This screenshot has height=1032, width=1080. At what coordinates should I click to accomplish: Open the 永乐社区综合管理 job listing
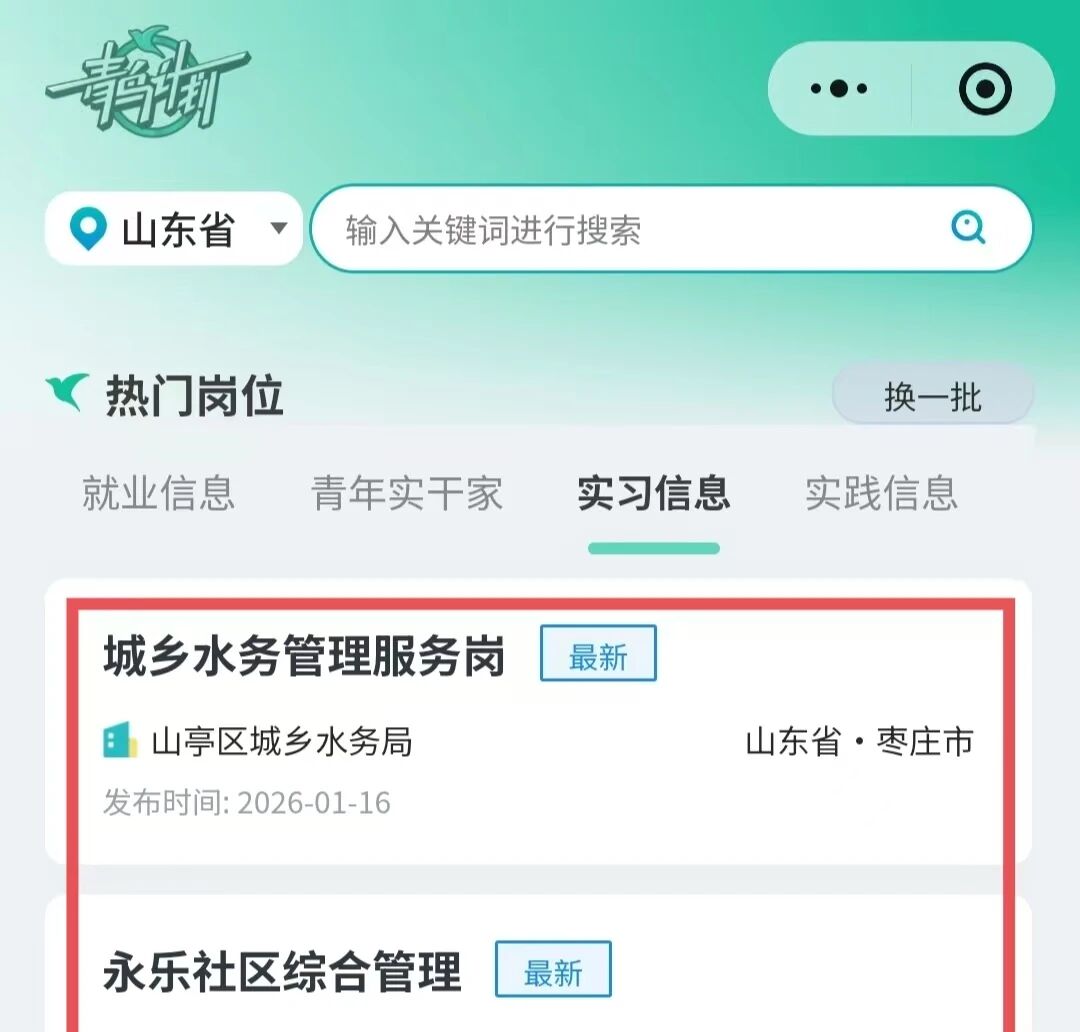(538, 964)
